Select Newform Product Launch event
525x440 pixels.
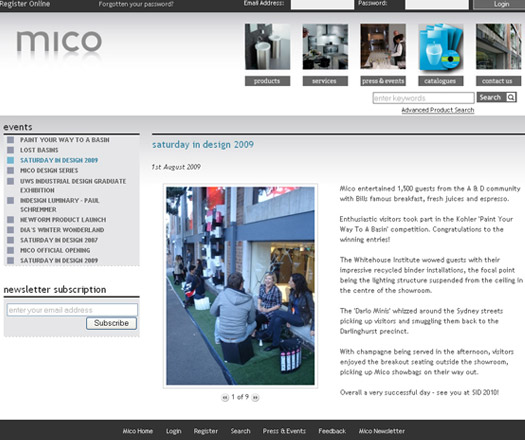point(63,220)
